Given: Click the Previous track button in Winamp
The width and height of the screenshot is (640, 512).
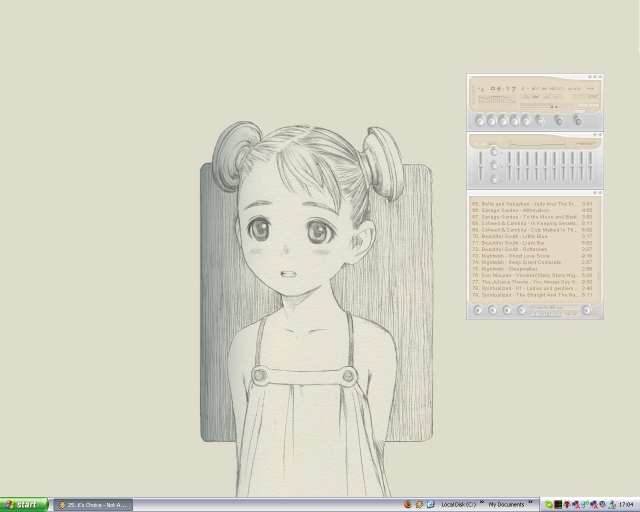Looking at the screenshot, I should pos(480,120).
